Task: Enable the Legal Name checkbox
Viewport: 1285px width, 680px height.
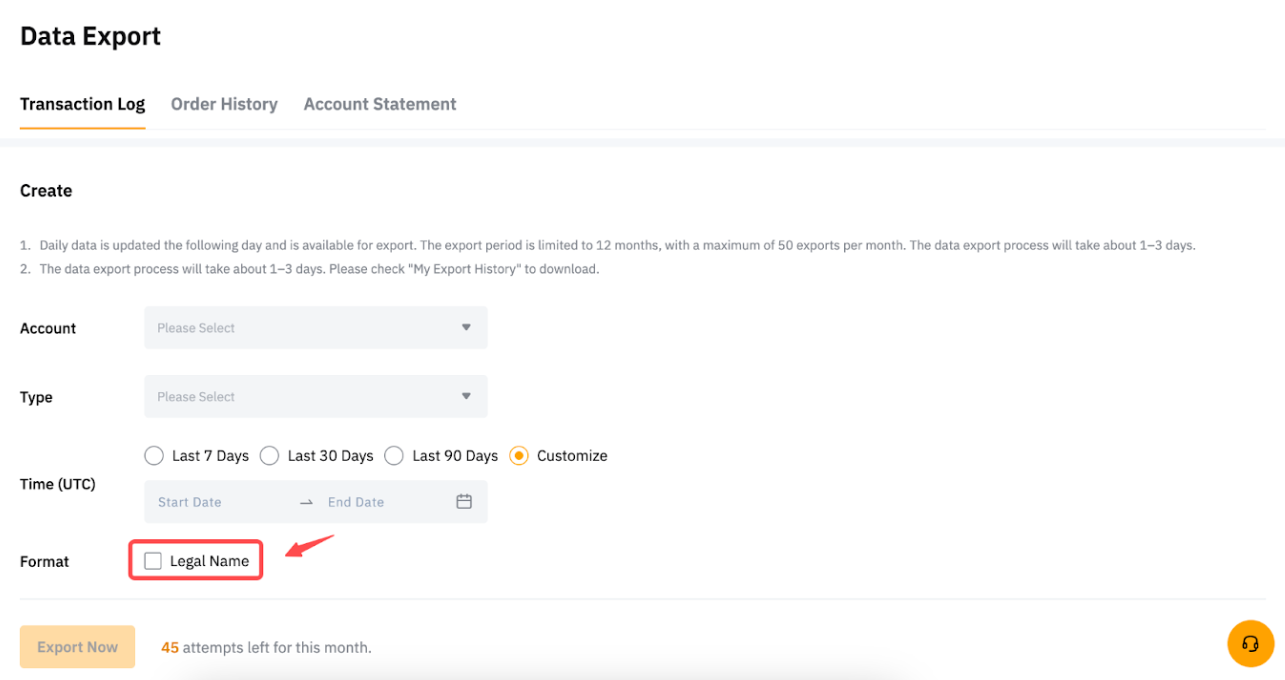Action: point(153,561)
